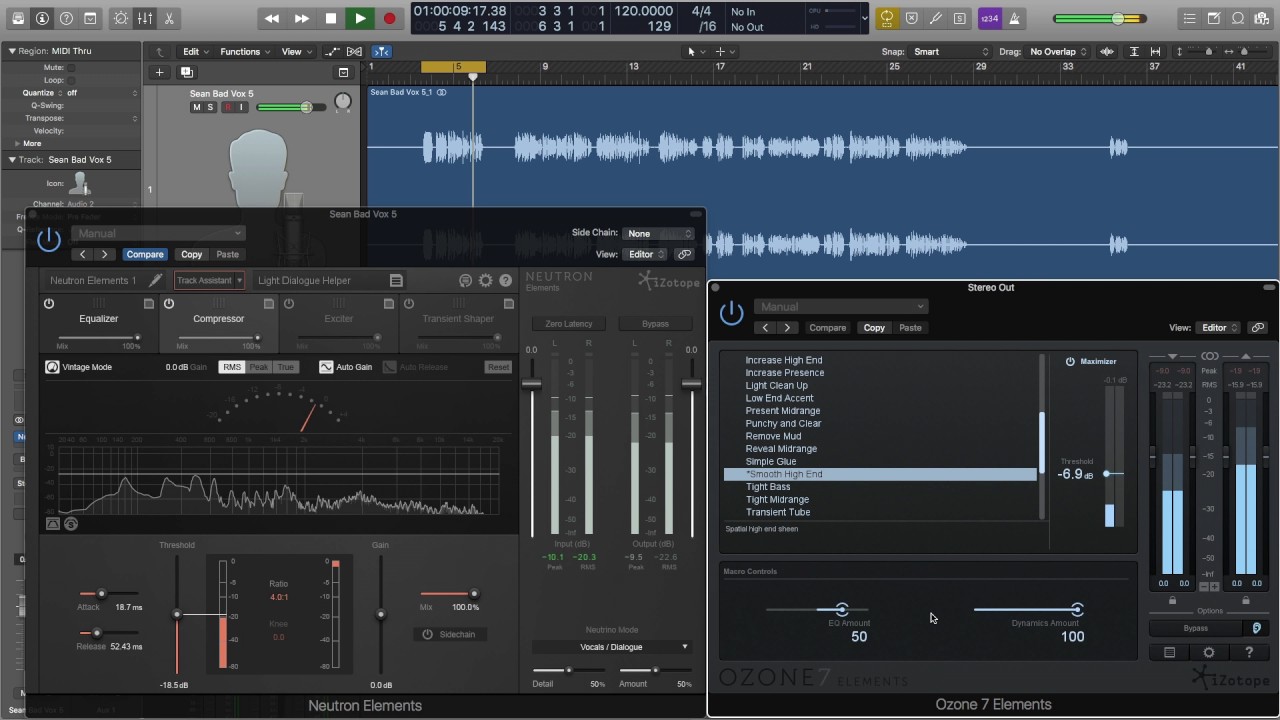Toggle Input Monitoring on Sean Bad Vox 5
The image size is (1280, 720).
240,107
